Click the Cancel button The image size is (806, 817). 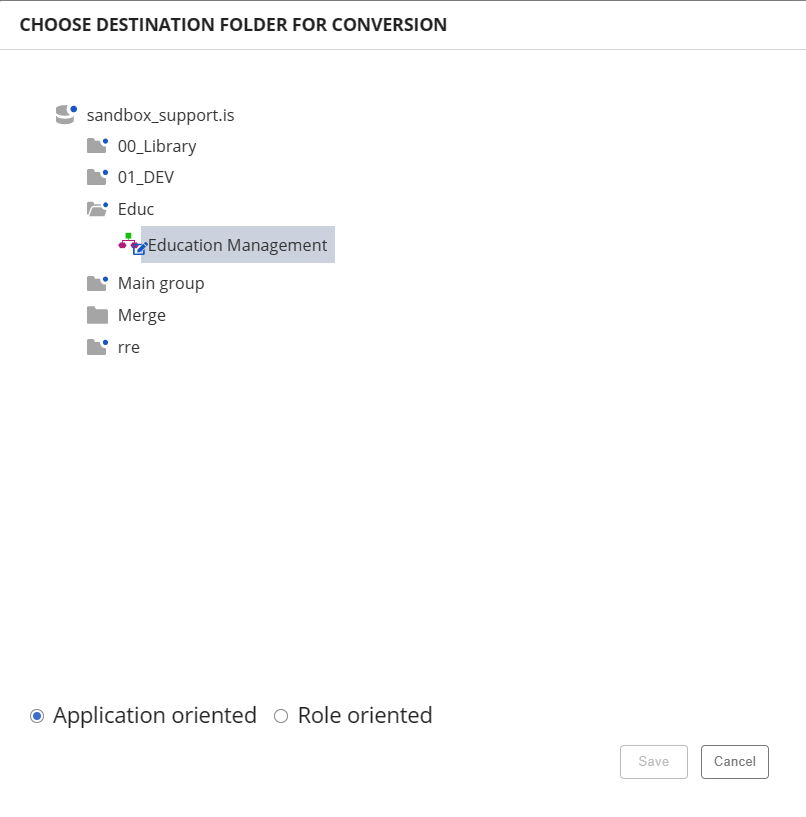pos(735,762)
